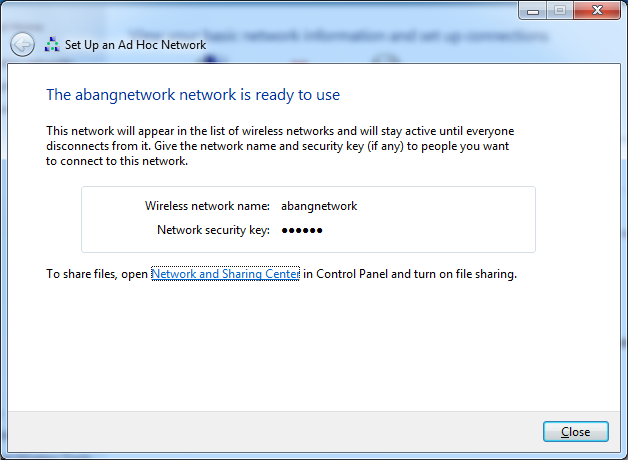The height and width of the screenshot is (460, 628).
Task: Click the gray footer bar left of Close
Action: [276, 432]
